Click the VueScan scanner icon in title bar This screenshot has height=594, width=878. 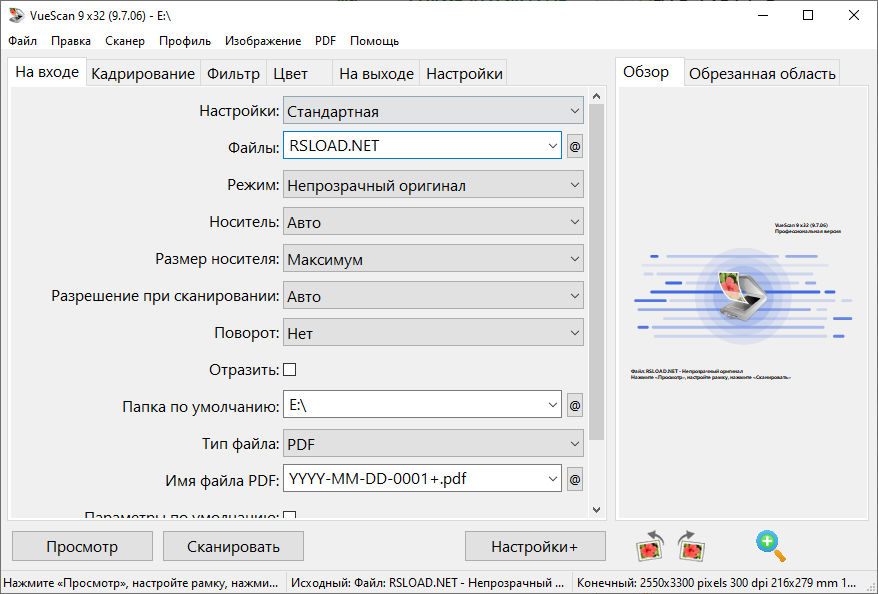point(15,15)
